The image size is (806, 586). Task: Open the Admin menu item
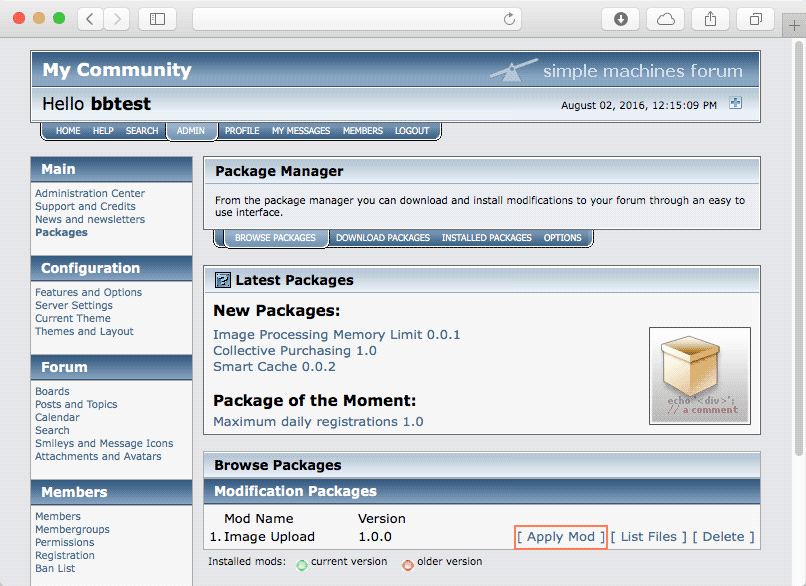[191, 131]
